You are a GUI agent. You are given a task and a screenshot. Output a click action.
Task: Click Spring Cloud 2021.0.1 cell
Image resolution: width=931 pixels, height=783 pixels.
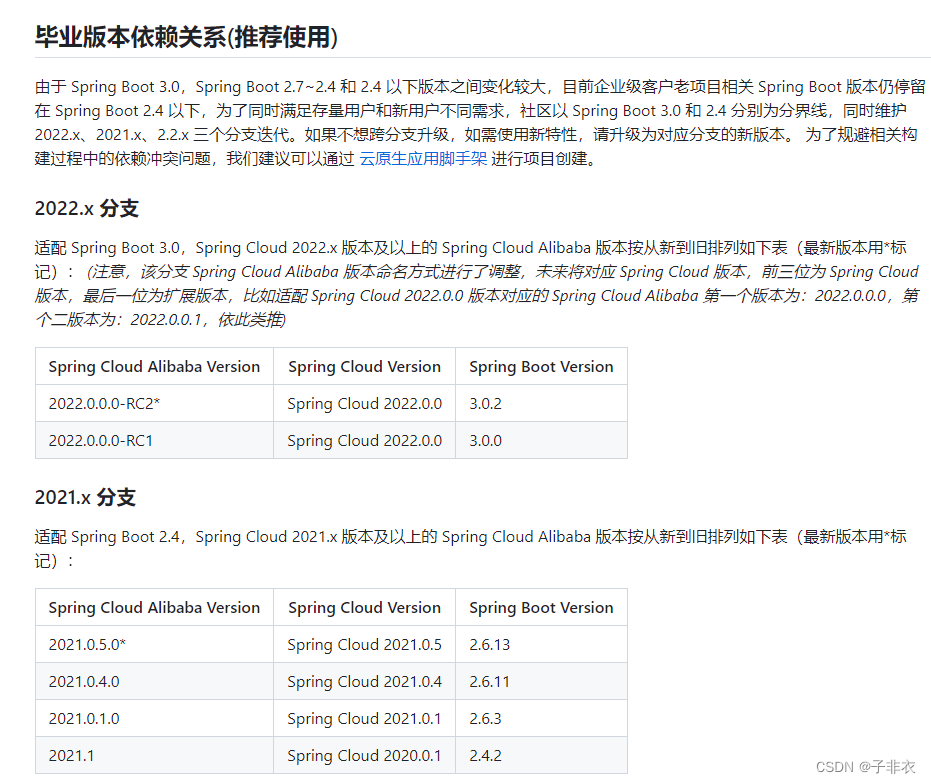click(x=365, y=718)
